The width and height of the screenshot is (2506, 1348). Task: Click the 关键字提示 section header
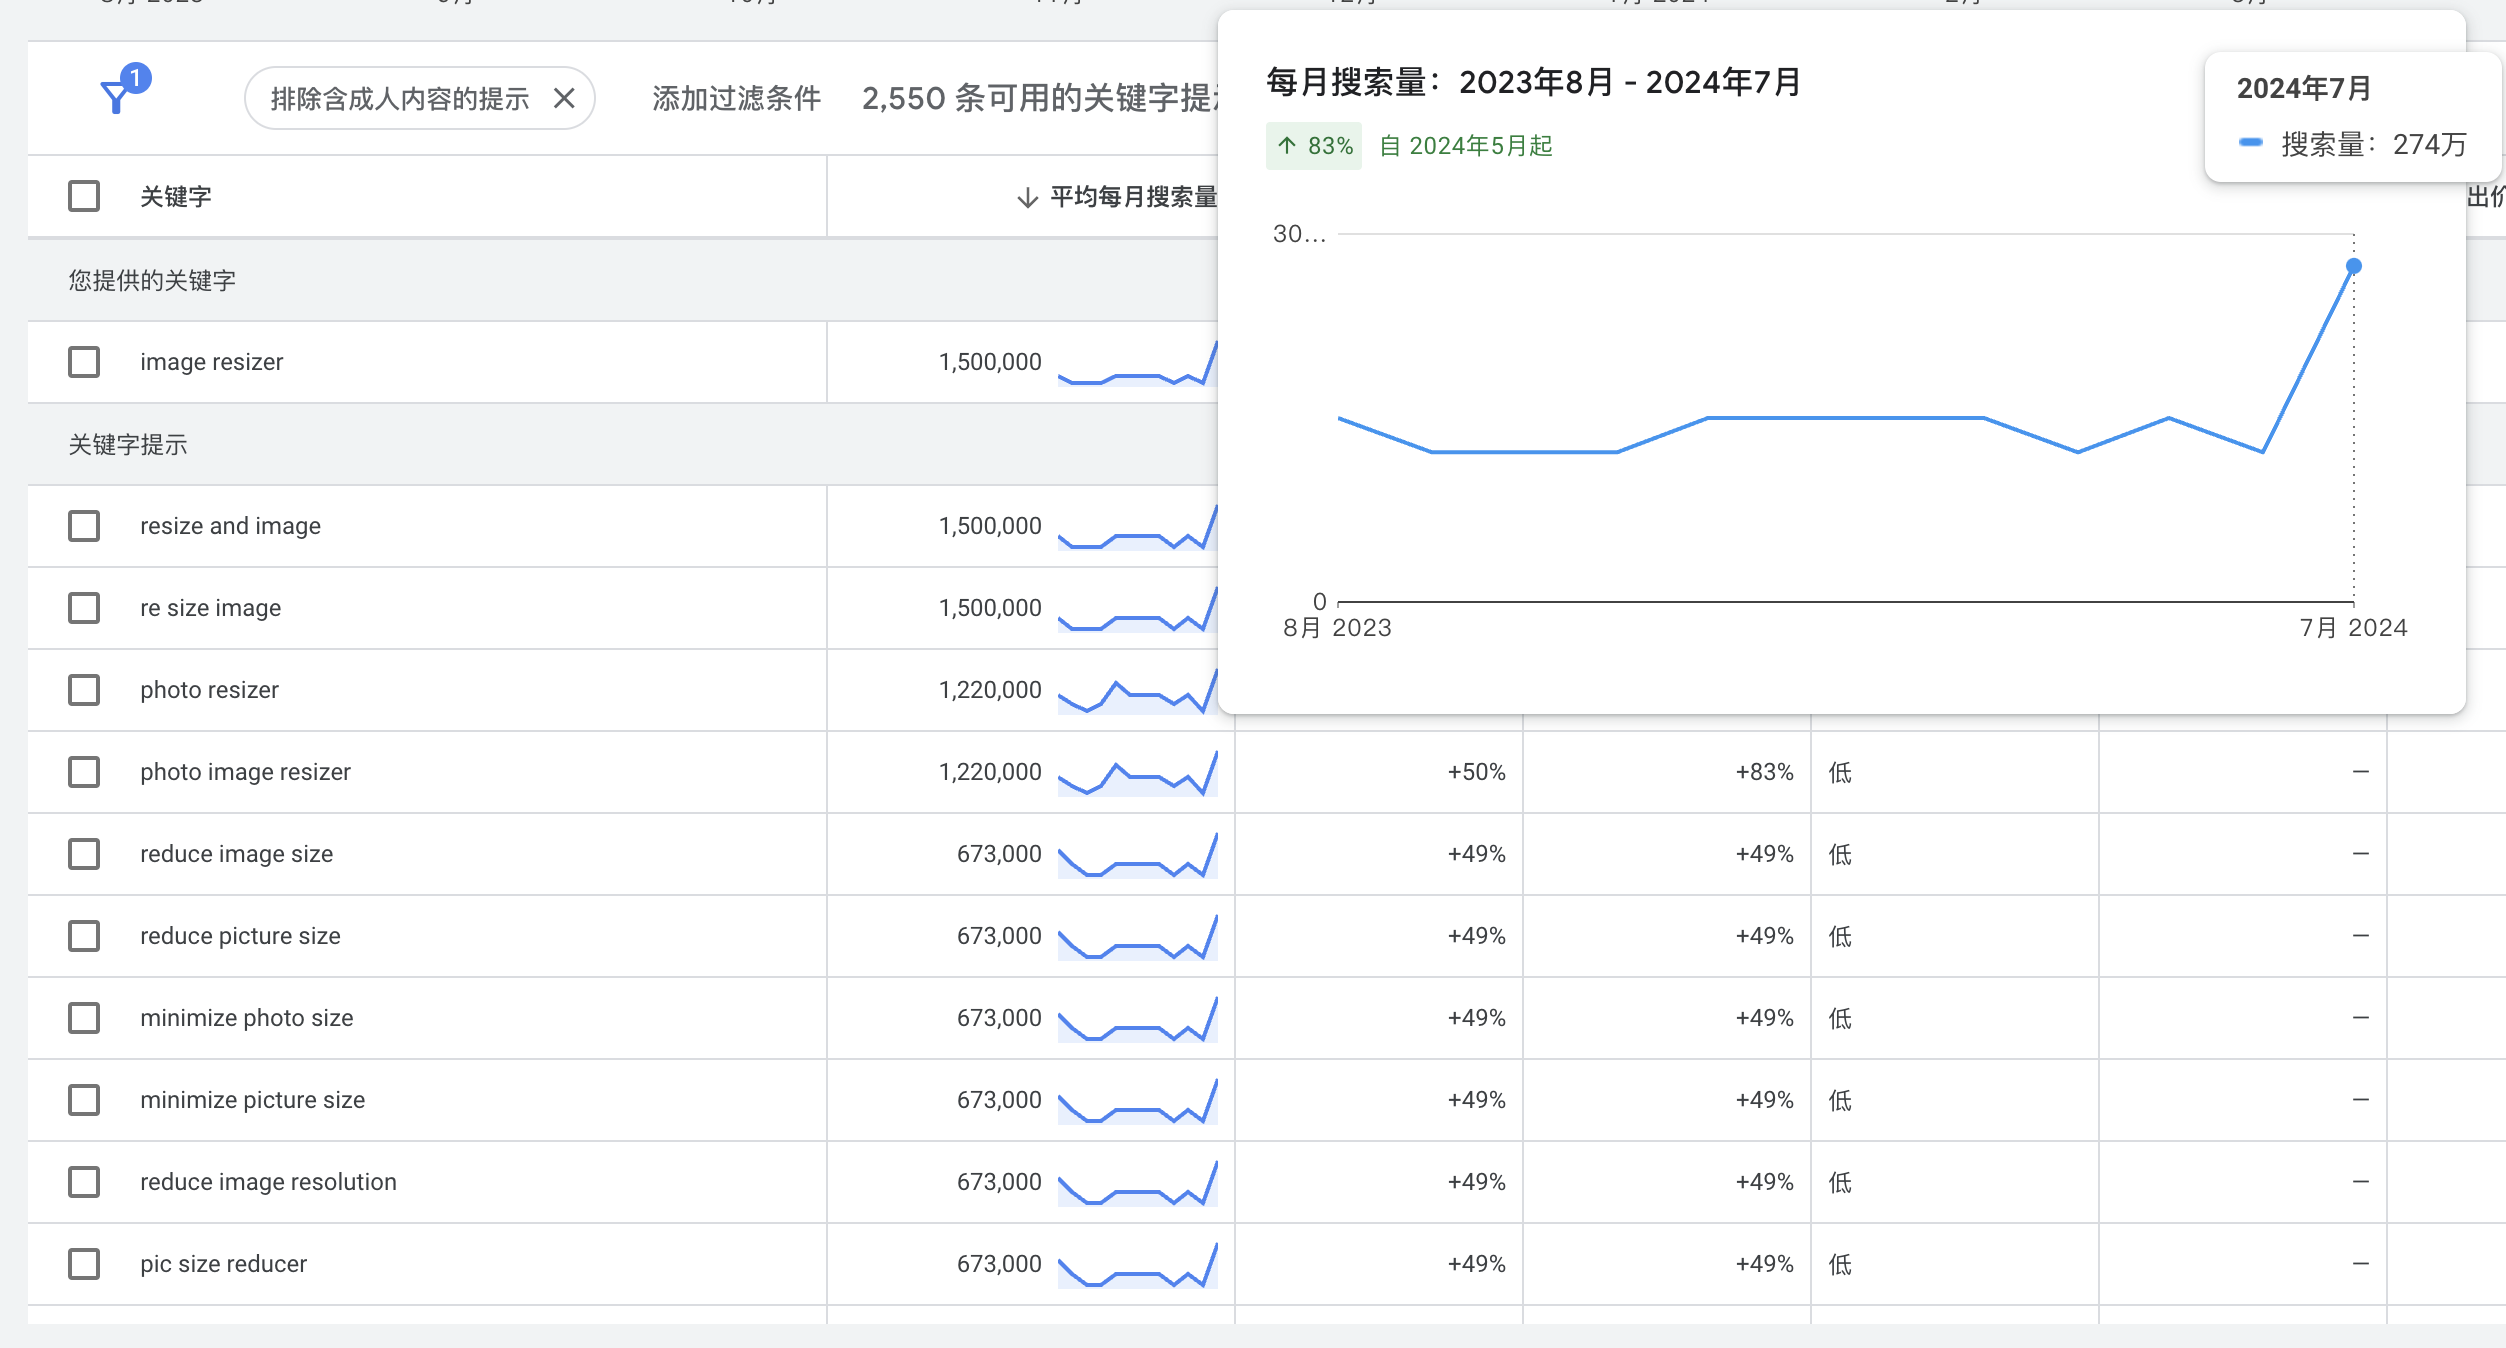click(128, 445)
